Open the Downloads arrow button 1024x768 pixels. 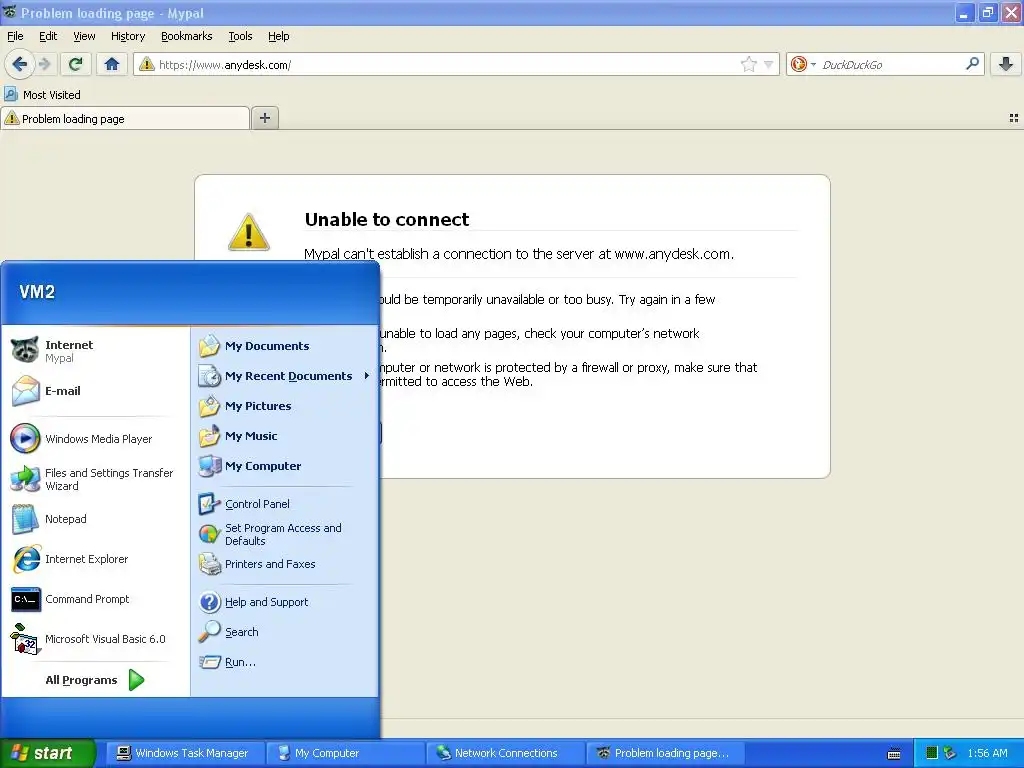click(x=1006, y=64)
